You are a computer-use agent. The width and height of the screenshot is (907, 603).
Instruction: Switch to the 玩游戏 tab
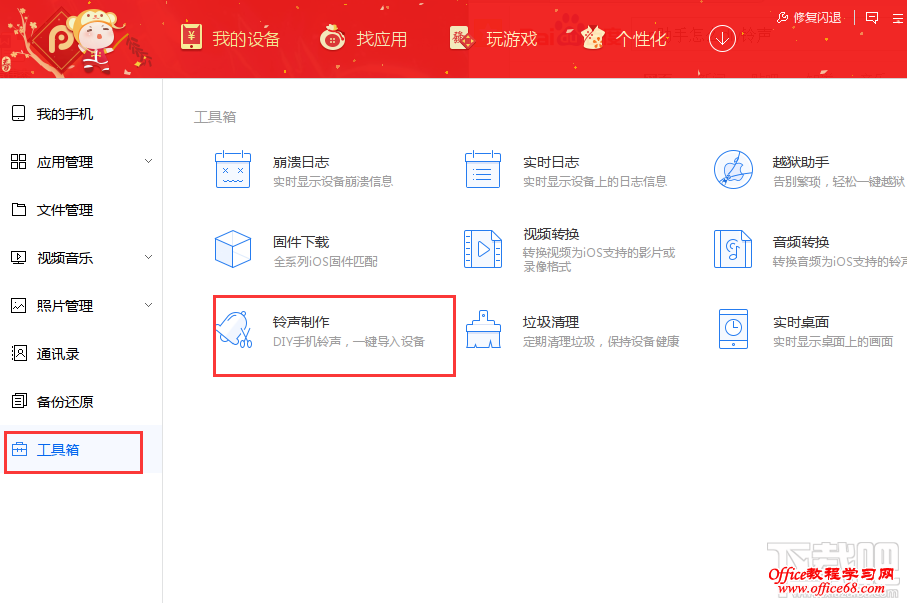pyautogui.click(x=493, y=39)
